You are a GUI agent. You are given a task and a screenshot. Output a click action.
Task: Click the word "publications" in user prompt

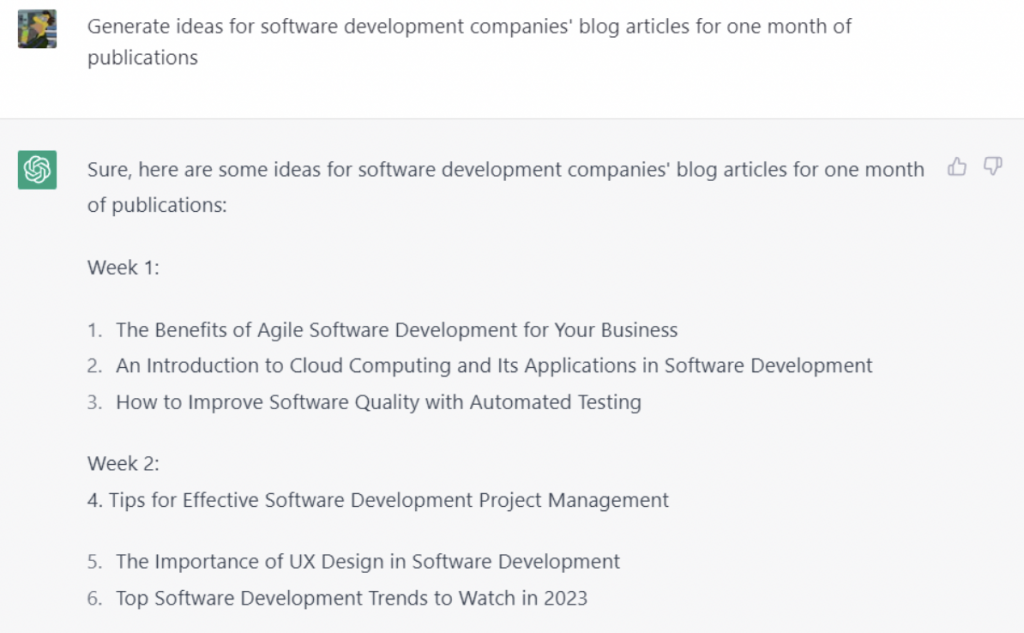click(x=142, y=57)
